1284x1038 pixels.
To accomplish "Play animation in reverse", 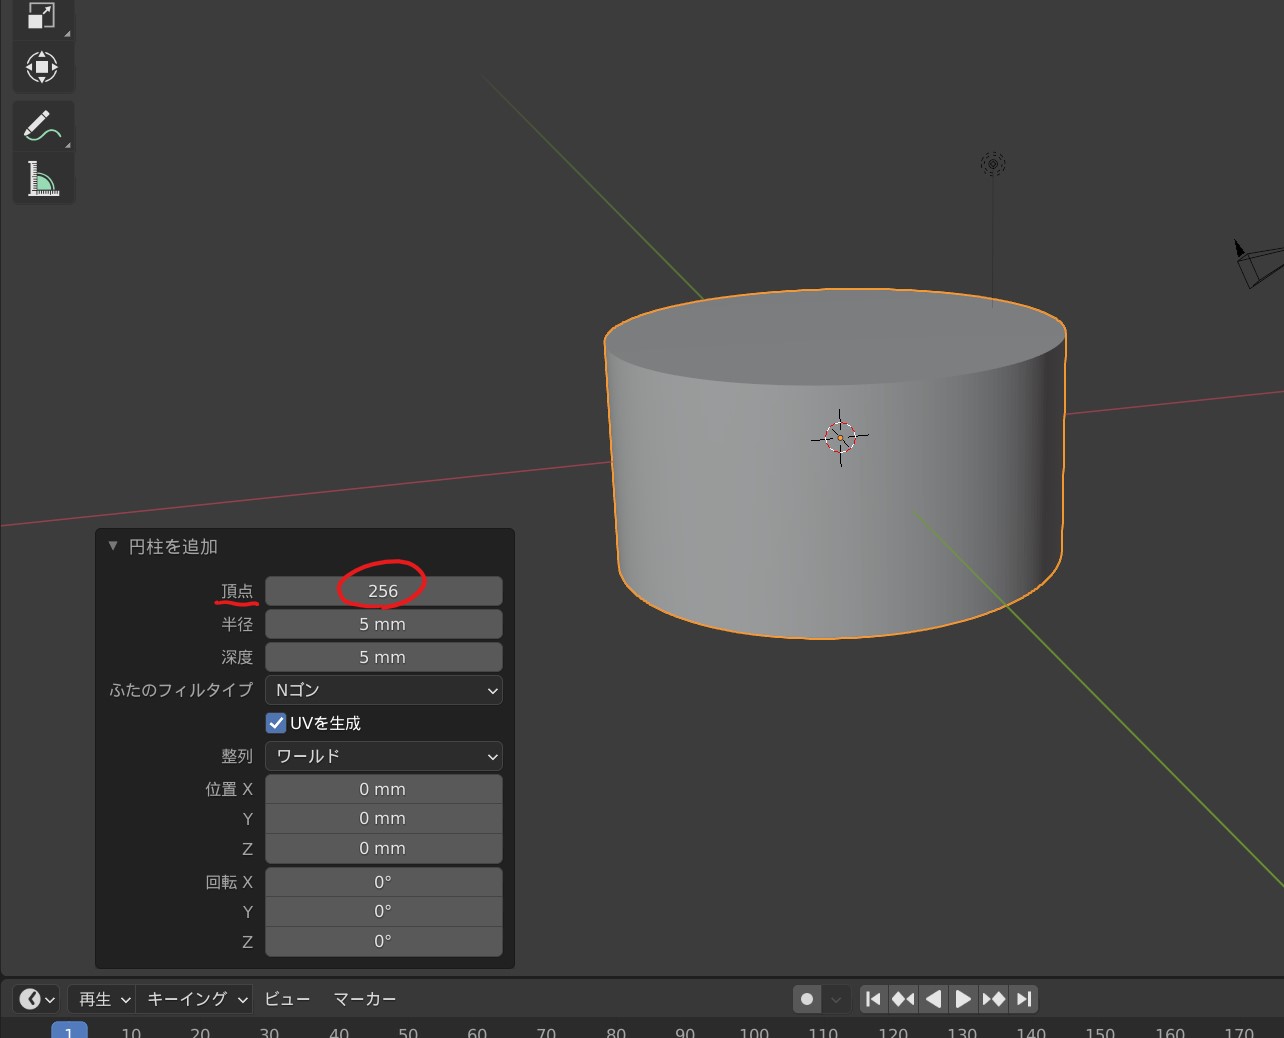I will (x=933, y=999).
